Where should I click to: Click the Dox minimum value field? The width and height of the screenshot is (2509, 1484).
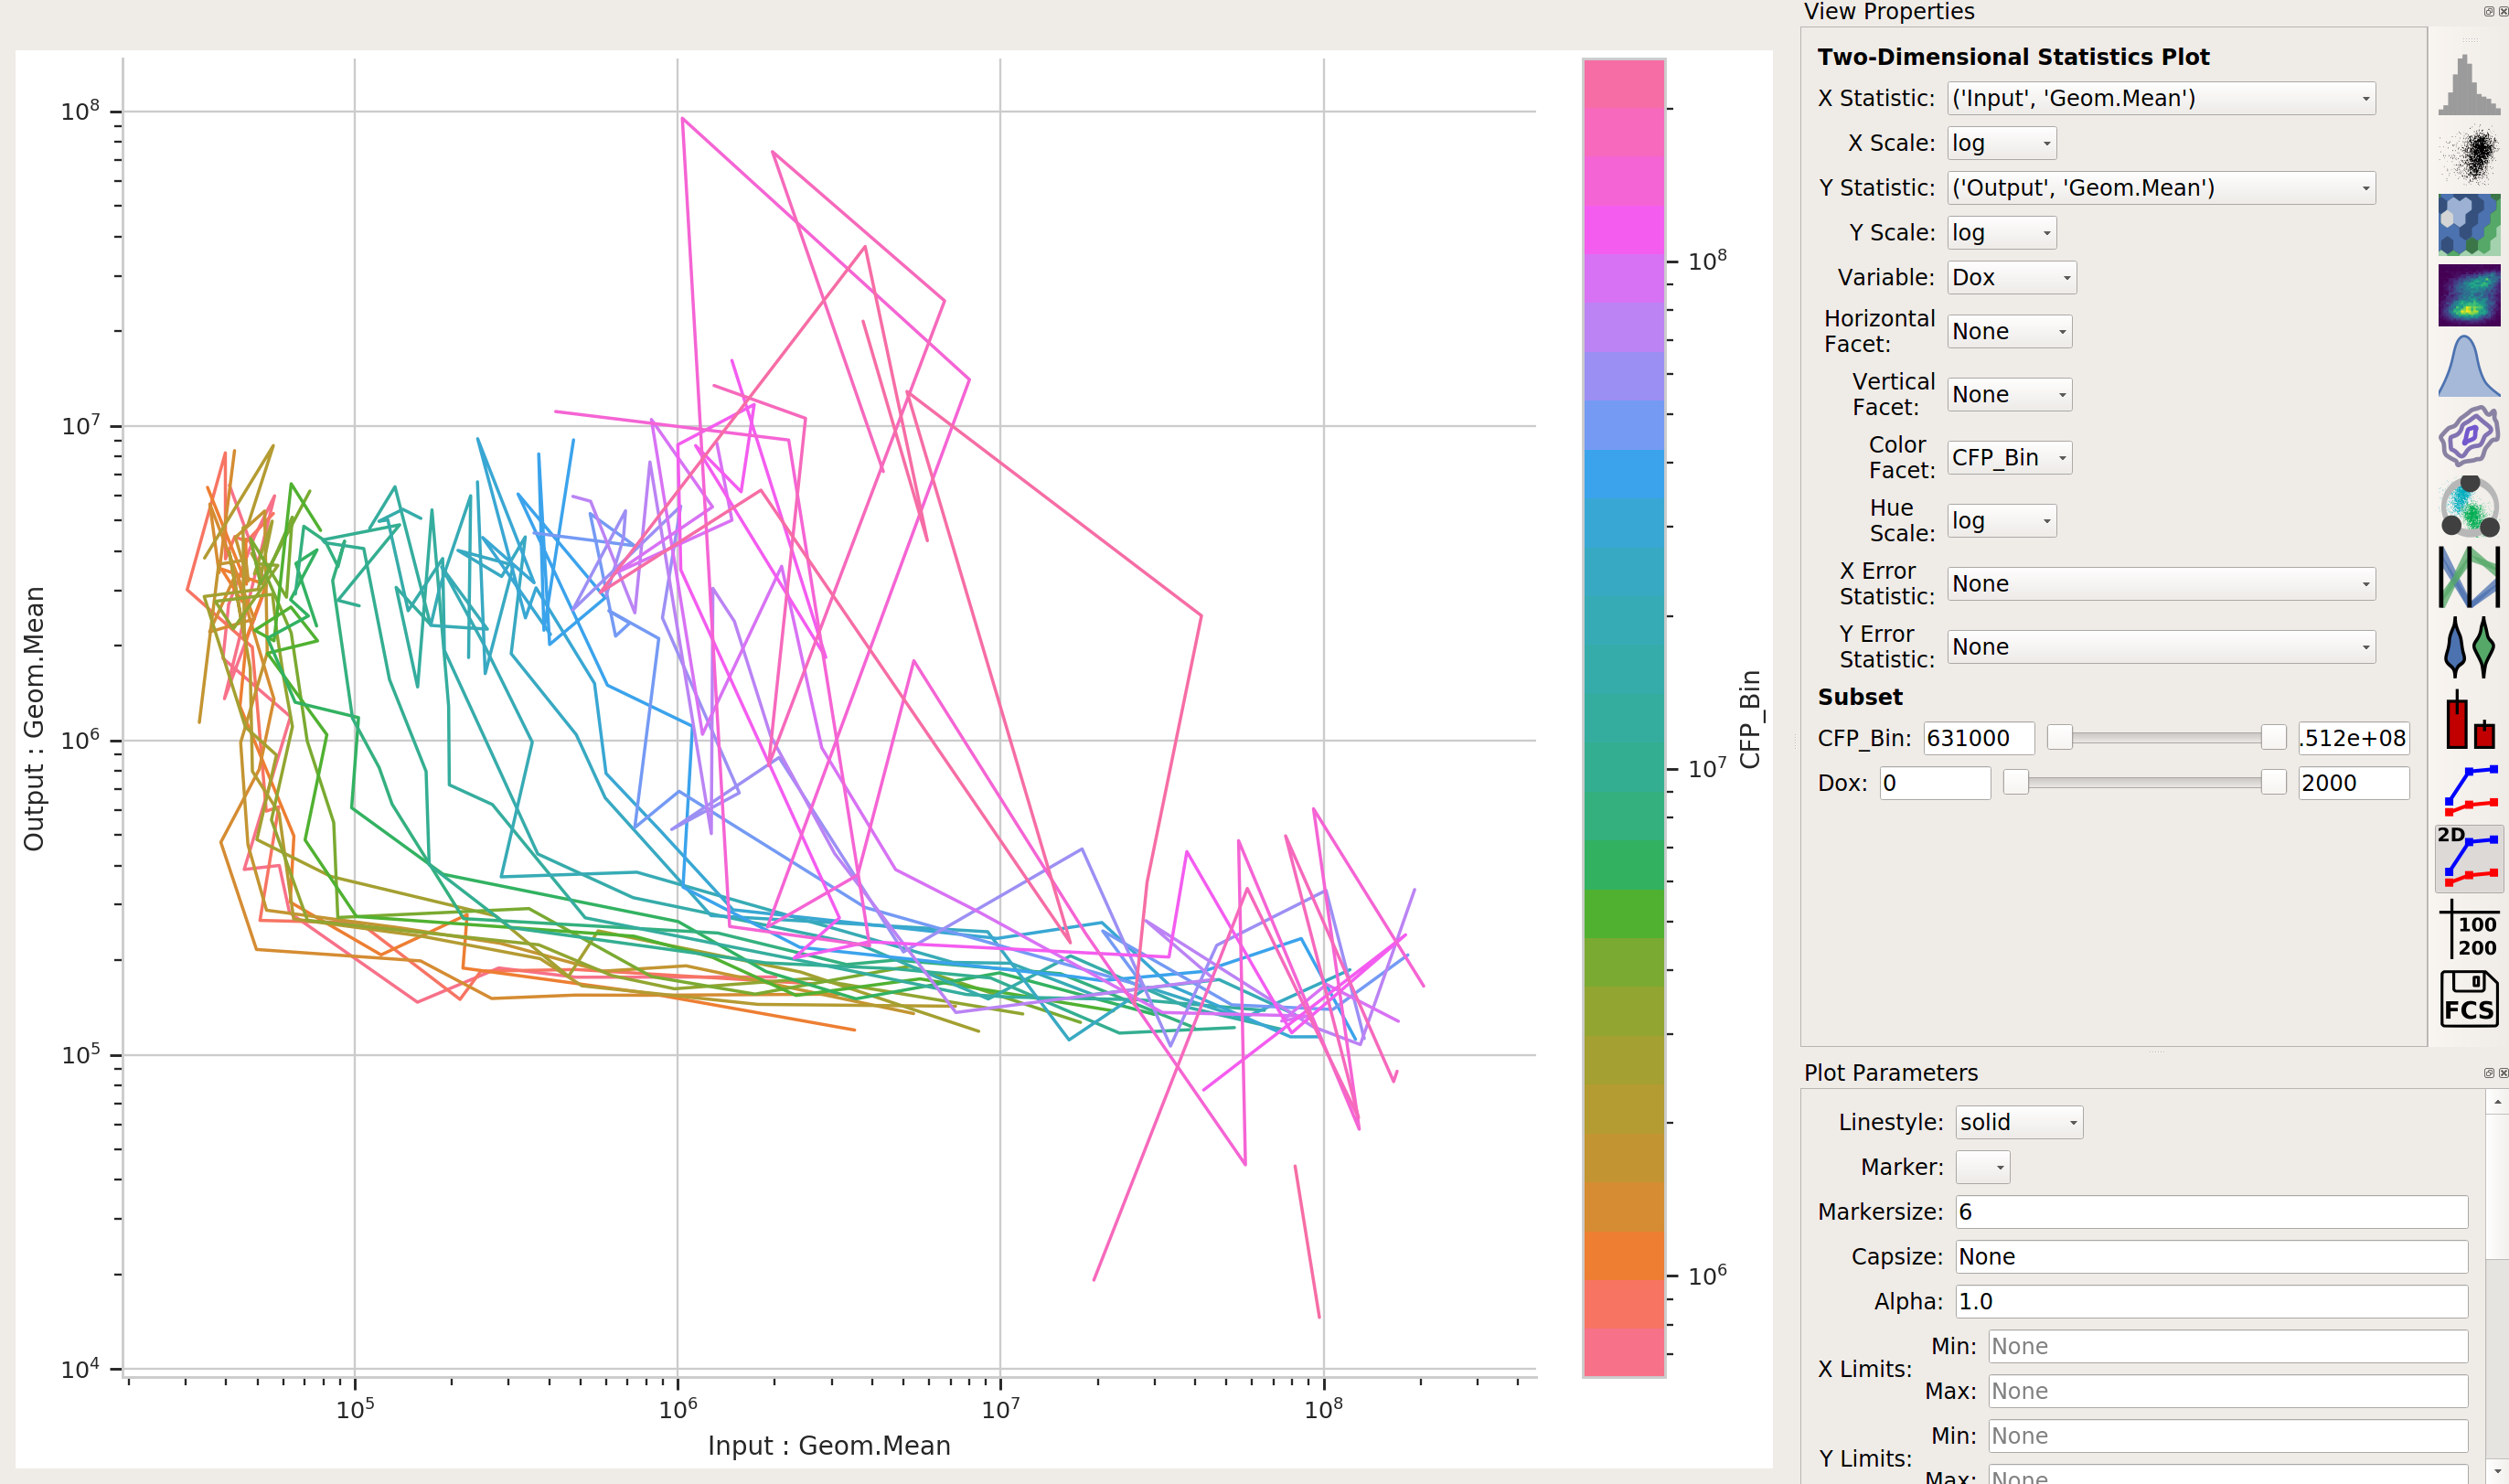[x=1934, y=783]
